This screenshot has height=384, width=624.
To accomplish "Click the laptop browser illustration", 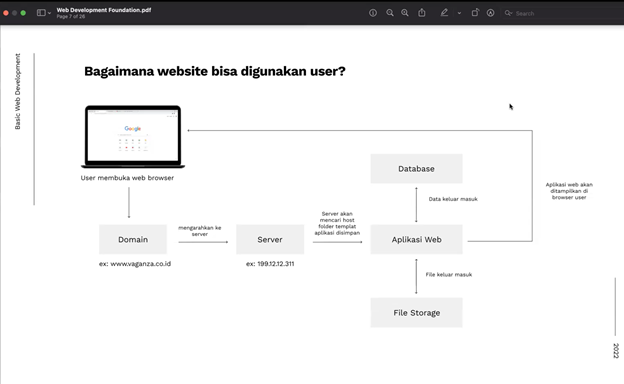I will coord(133,136).
